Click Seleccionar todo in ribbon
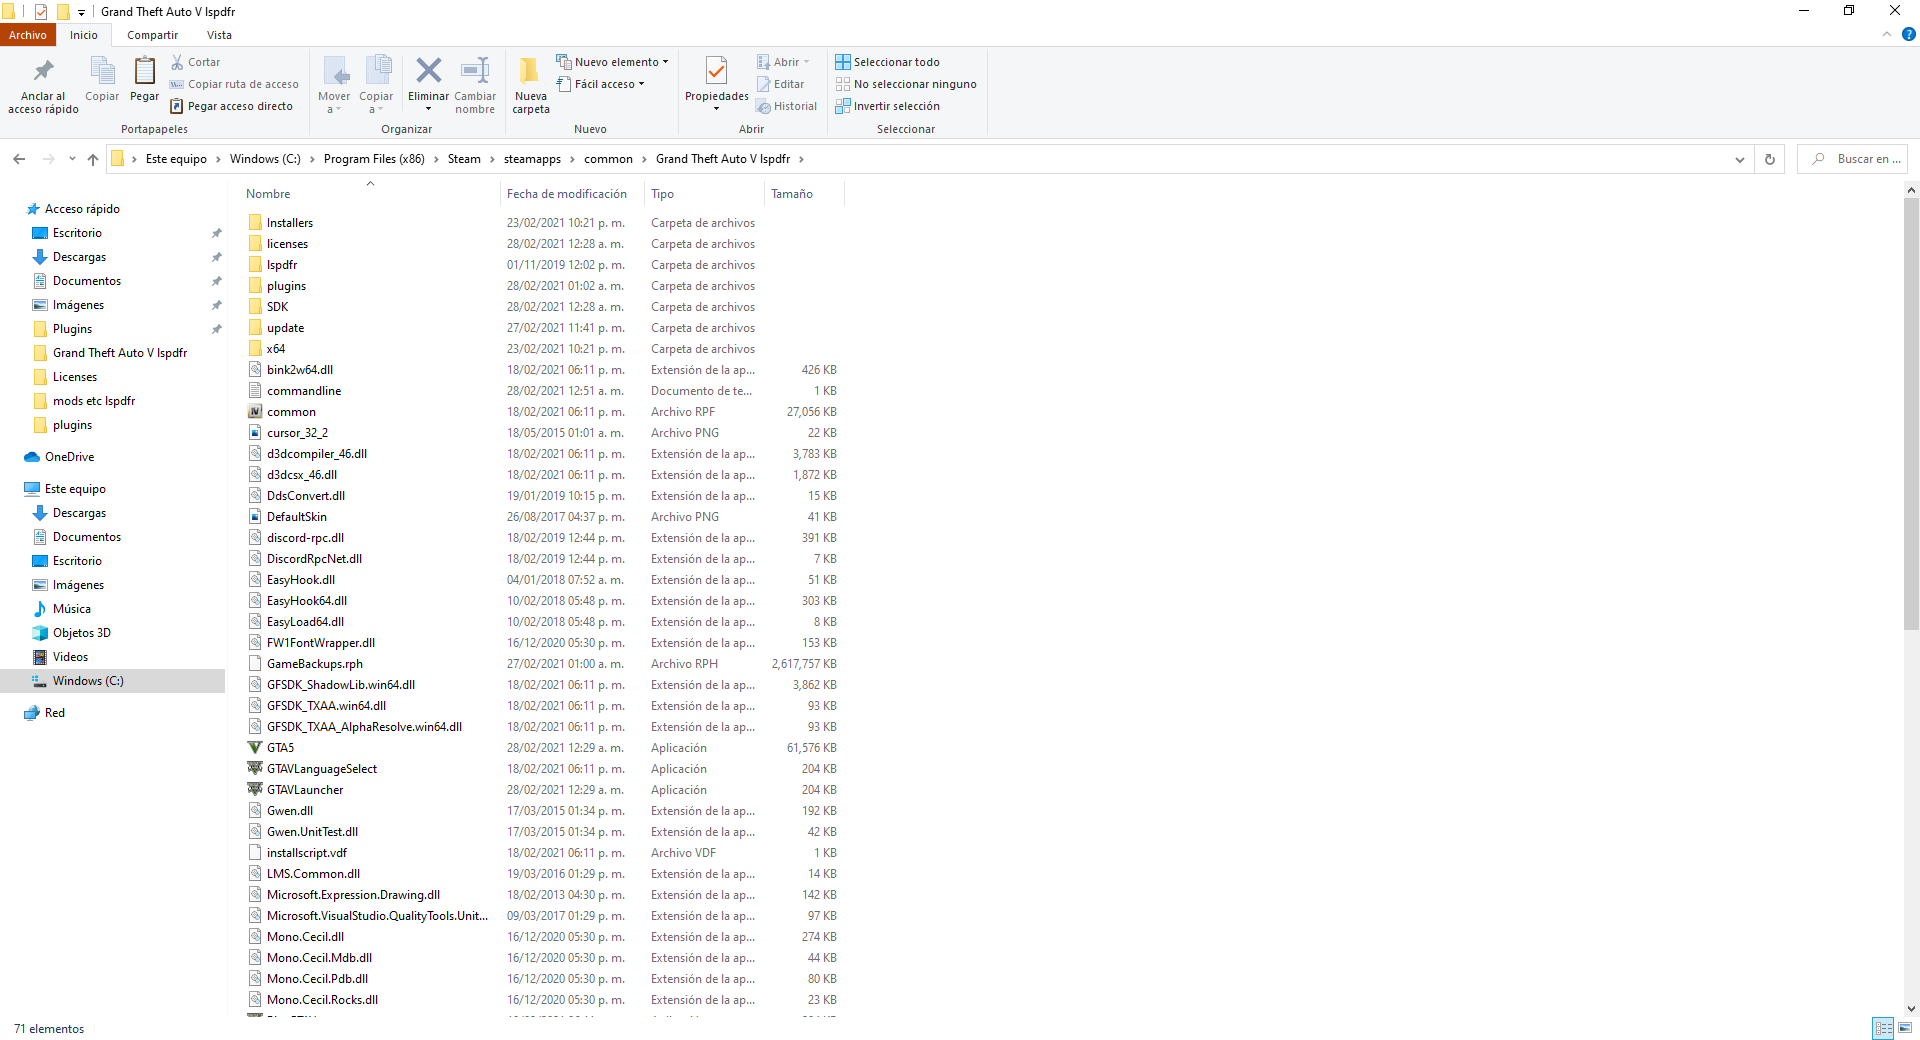 tap(888, 62)
